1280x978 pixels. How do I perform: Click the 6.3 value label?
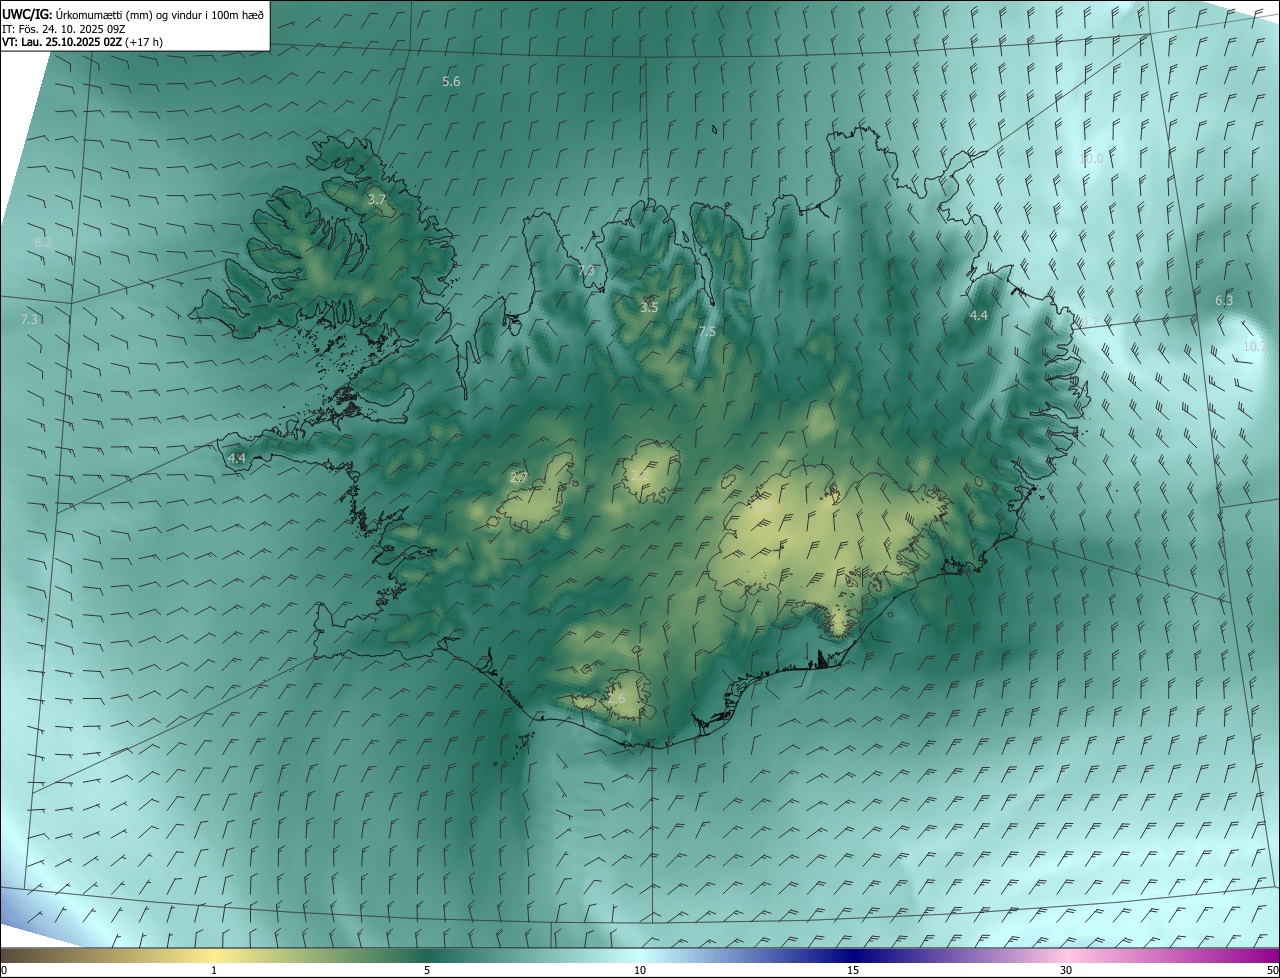coord(1224,300)
